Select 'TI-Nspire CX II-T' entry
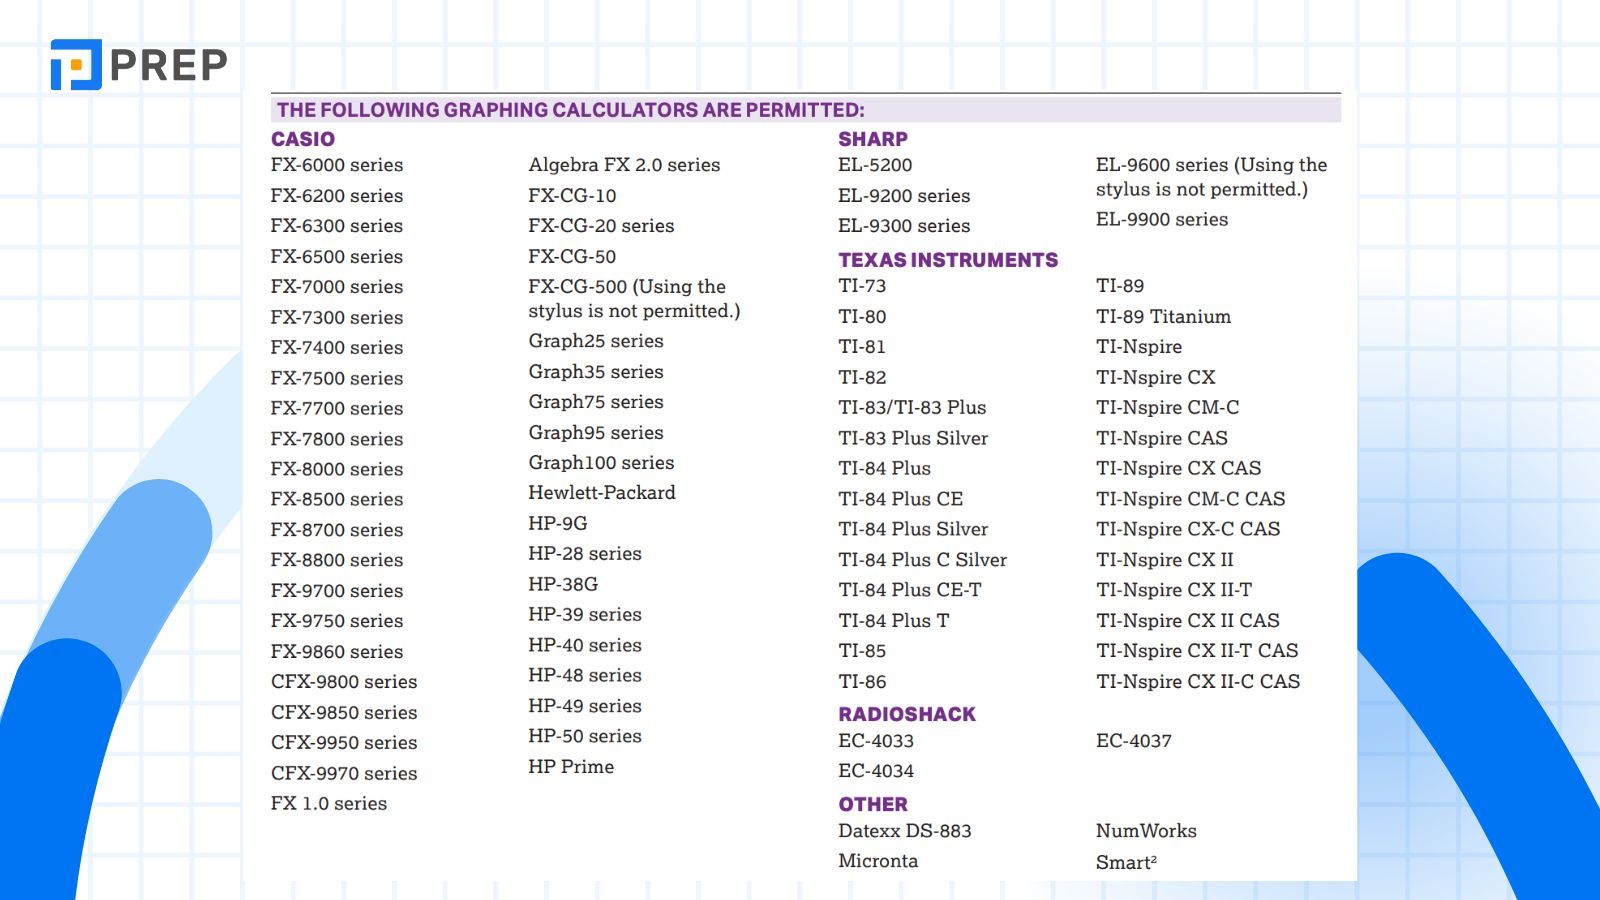Image resolution: width=1600 pixels, height=900 pixels. point(1174,590)
